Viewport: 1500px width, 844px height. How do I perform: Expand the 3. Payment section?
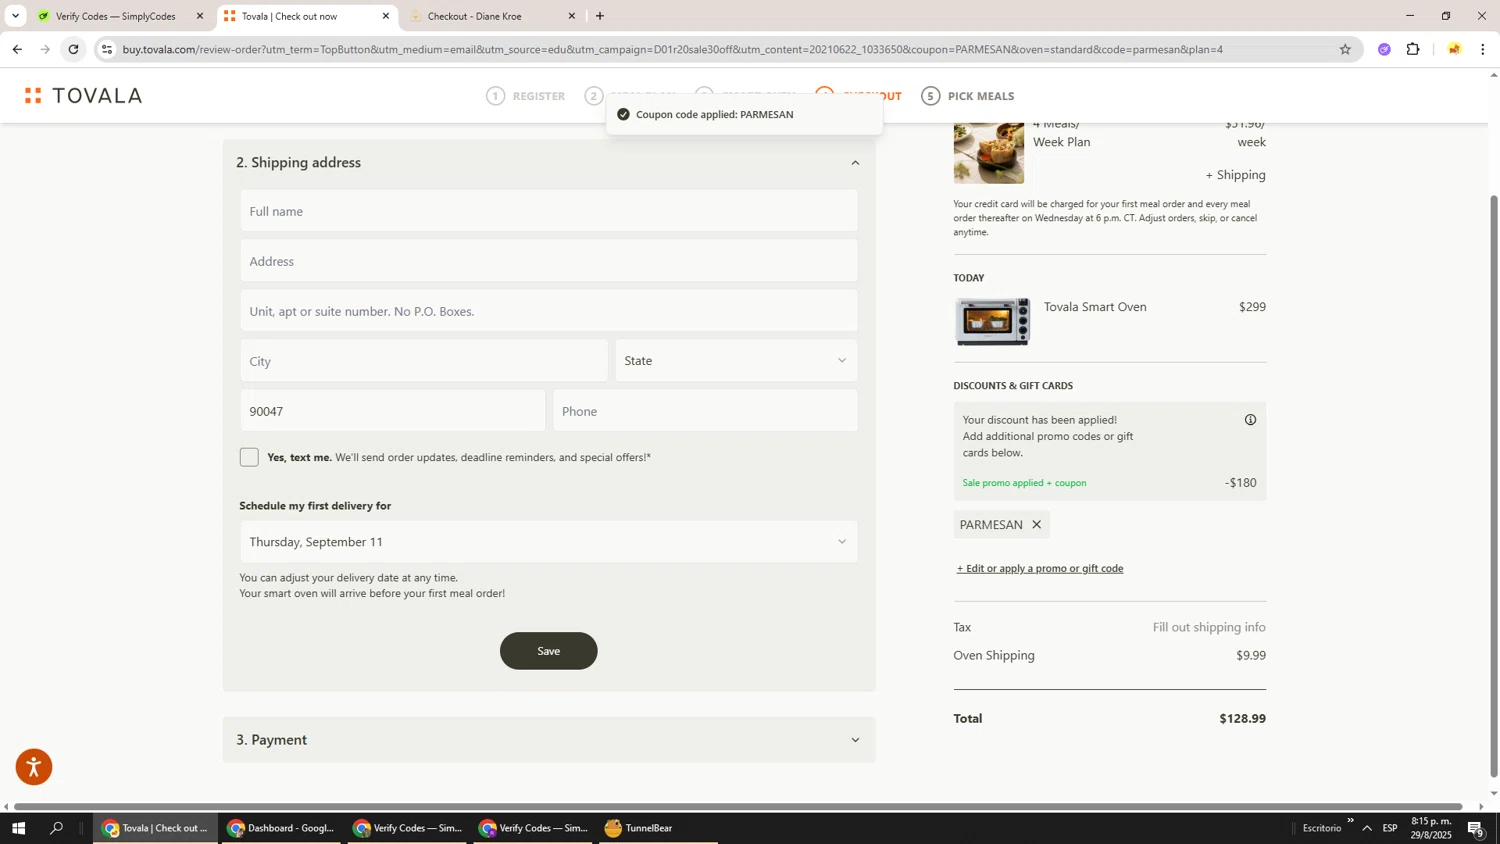point(548,740)
